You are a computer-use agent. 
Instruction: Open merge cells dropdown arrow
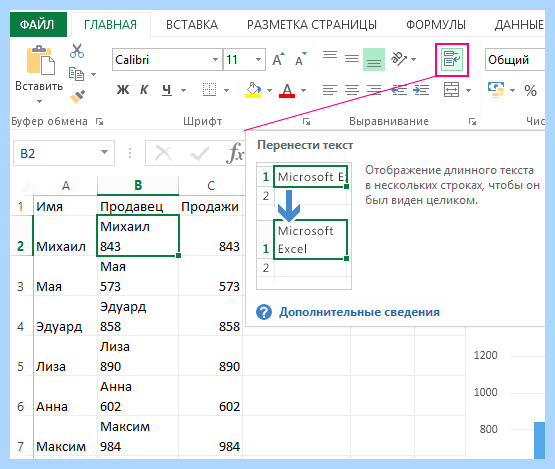click(469, 90)
